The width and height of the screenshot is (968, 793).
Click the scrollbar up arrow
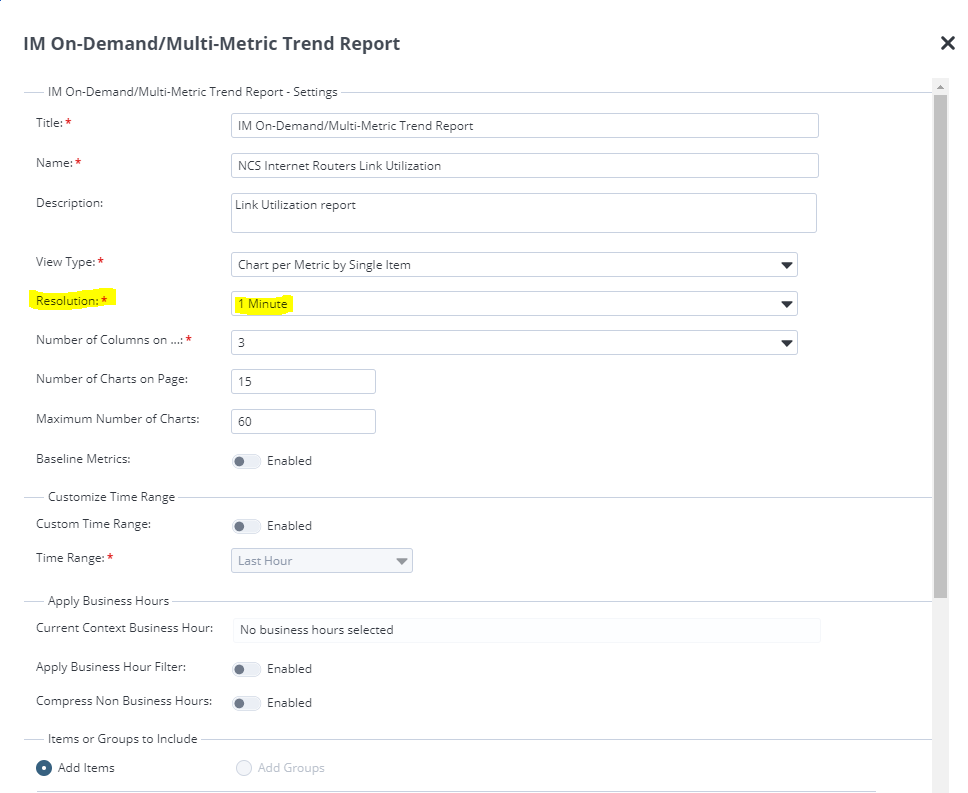(940, 88)
